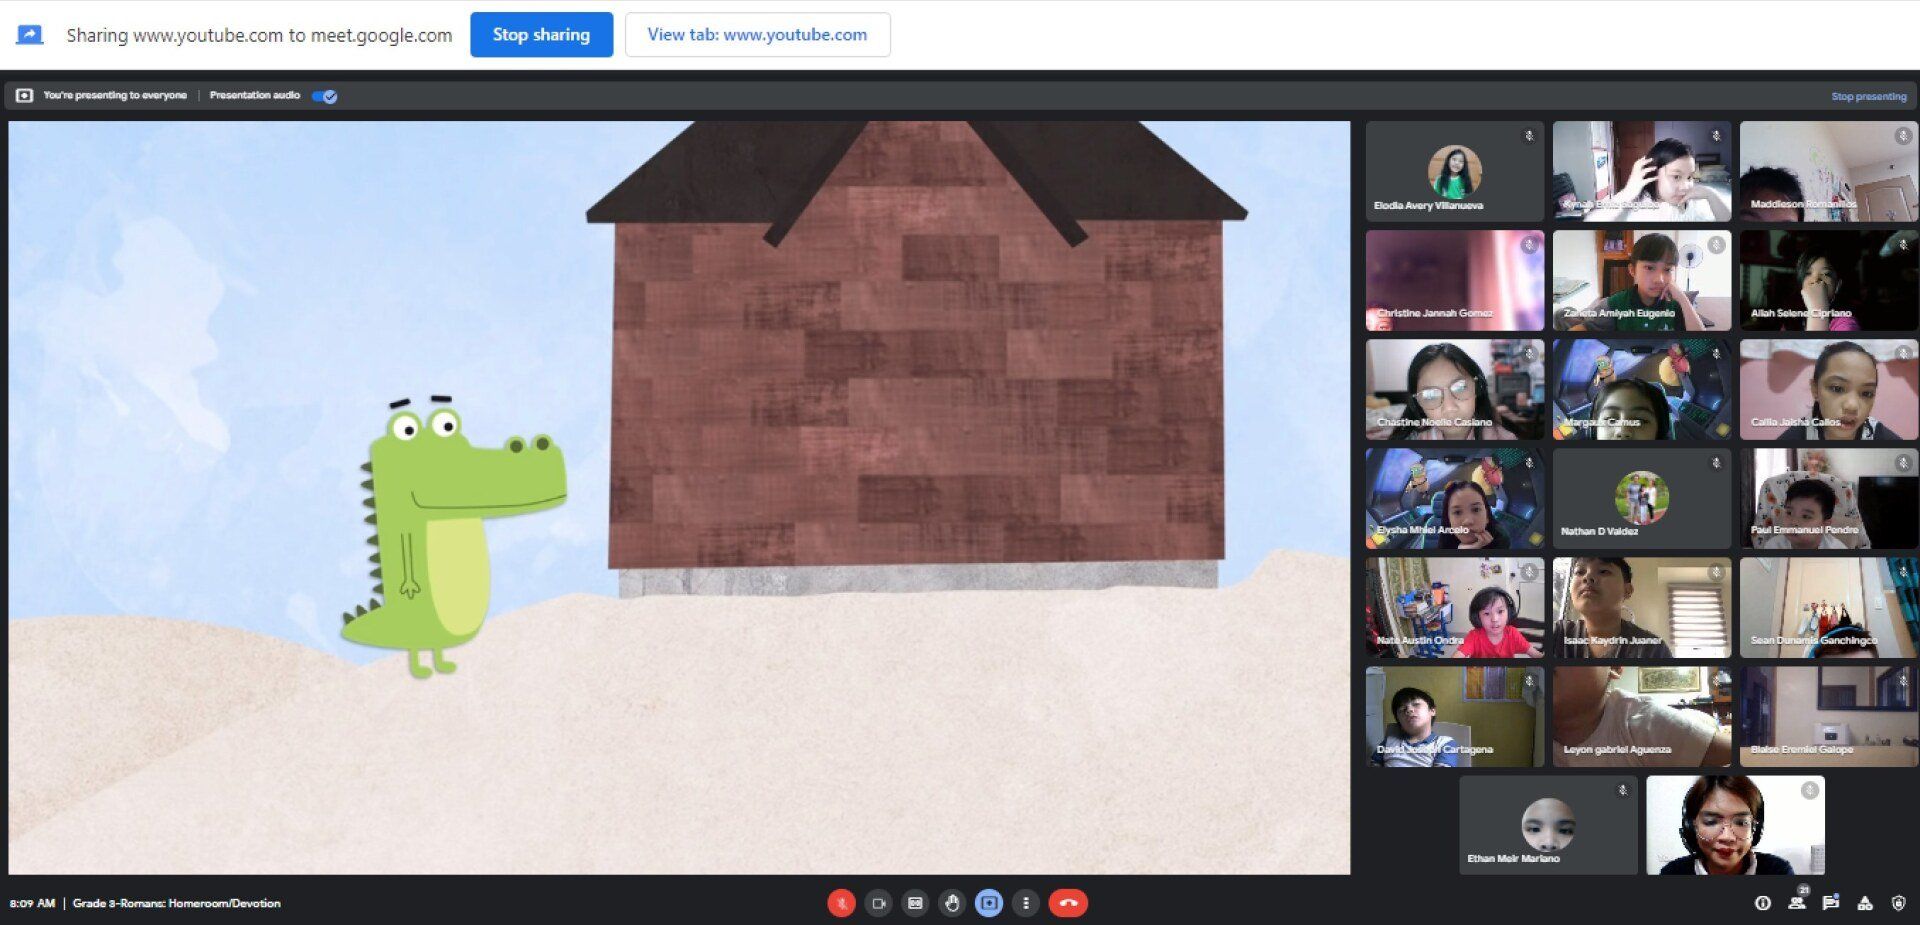Select Elodia Avery Villanueva's tile

click(x=1455, y=171)
